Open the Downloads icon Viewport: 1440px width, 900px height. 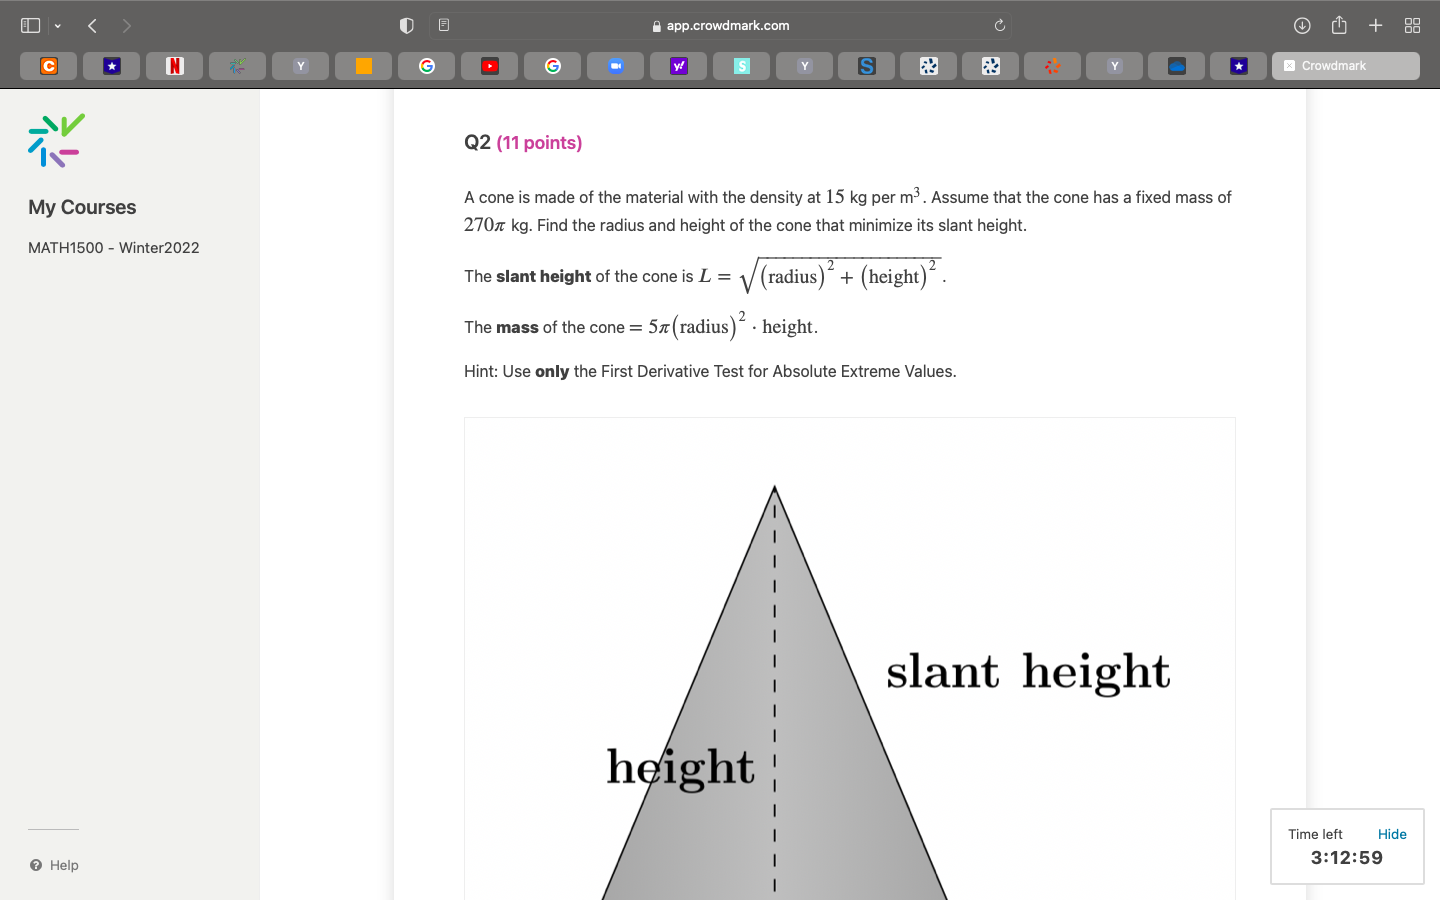pos(1301,25)
